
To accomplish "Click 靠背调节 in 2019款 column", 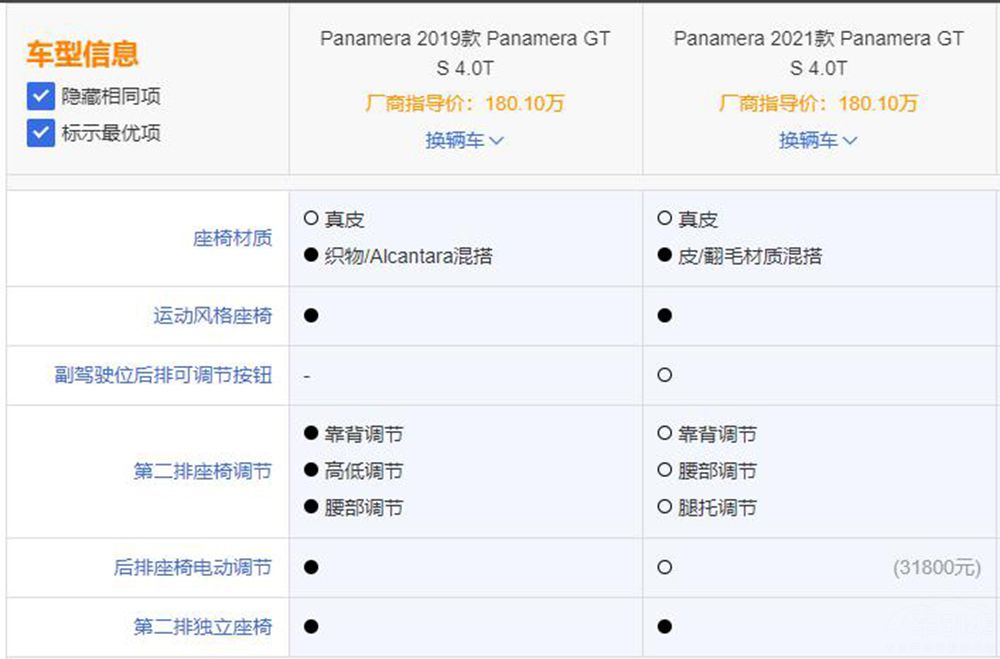I will tap(364, 434).
